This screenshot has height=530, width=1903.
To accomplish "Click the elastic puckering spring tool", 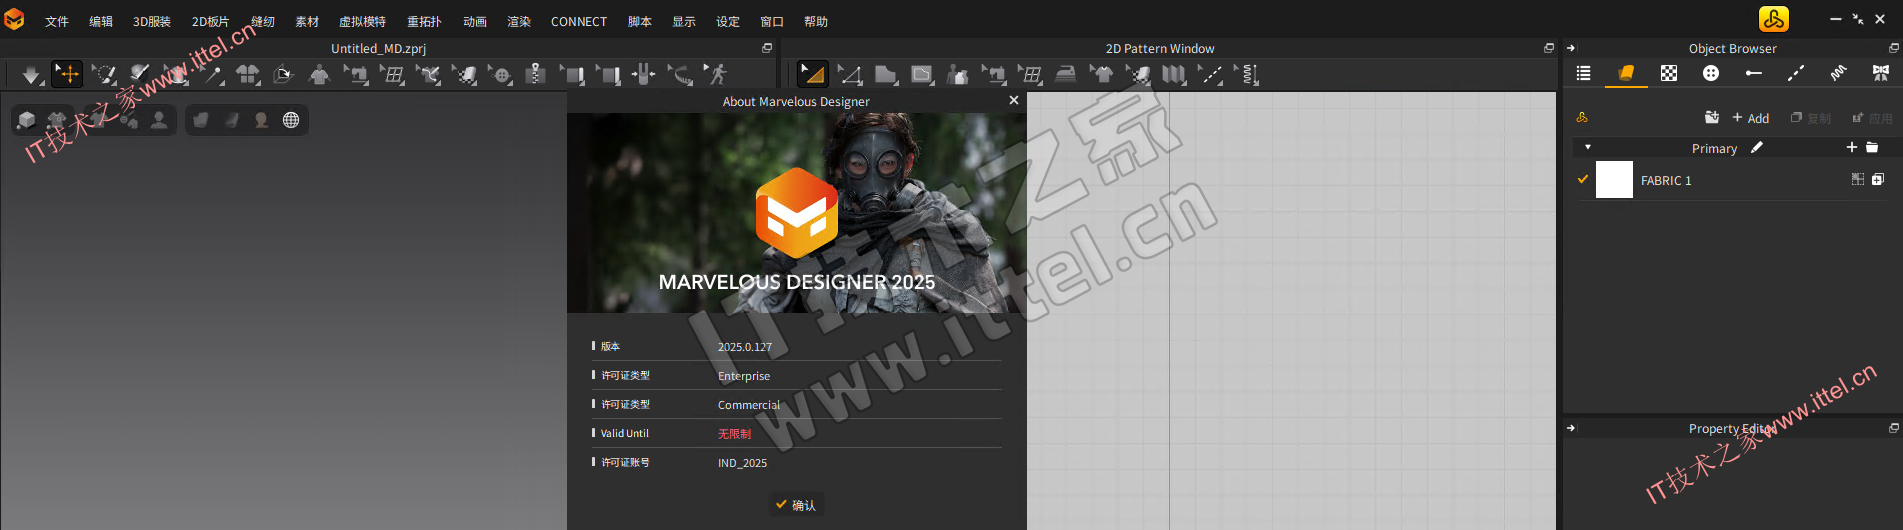I will pos(1247,74).
